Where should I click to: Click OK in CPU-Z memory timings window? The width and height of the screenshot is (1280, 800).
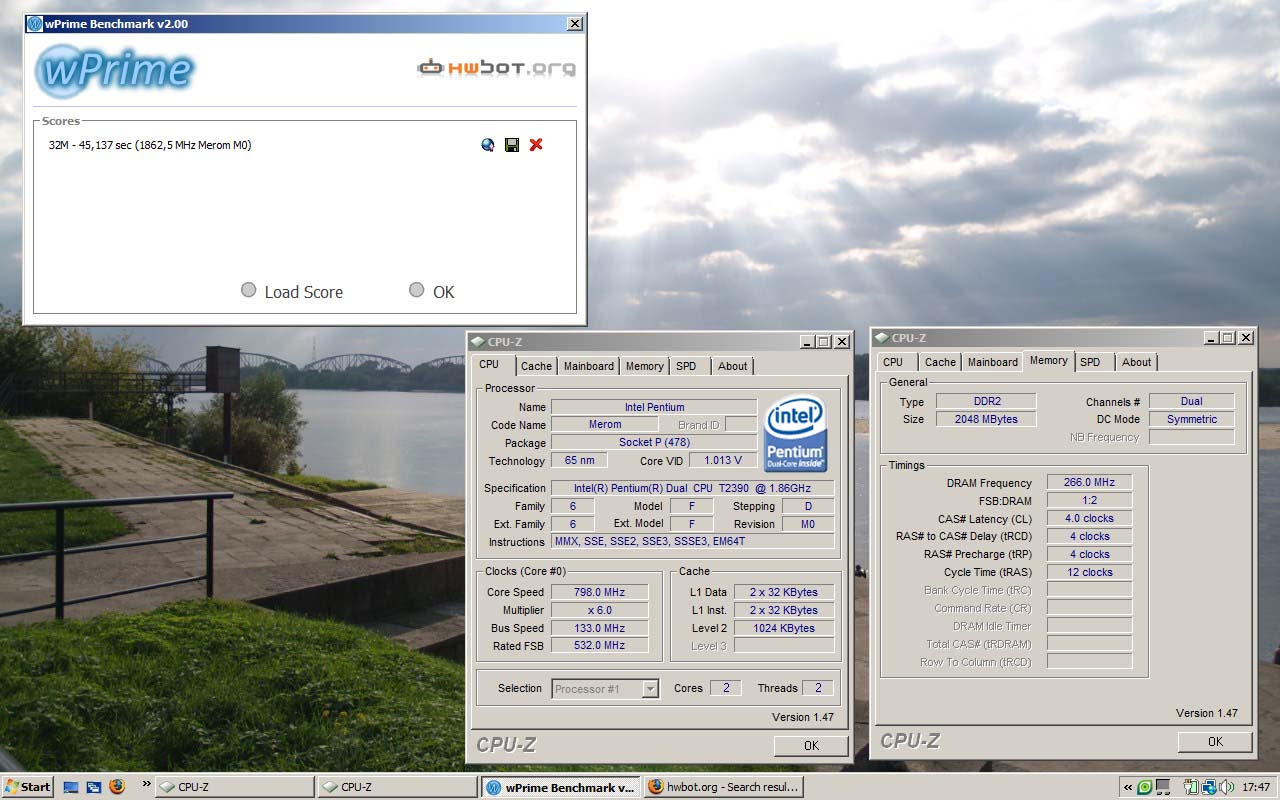1215,741
